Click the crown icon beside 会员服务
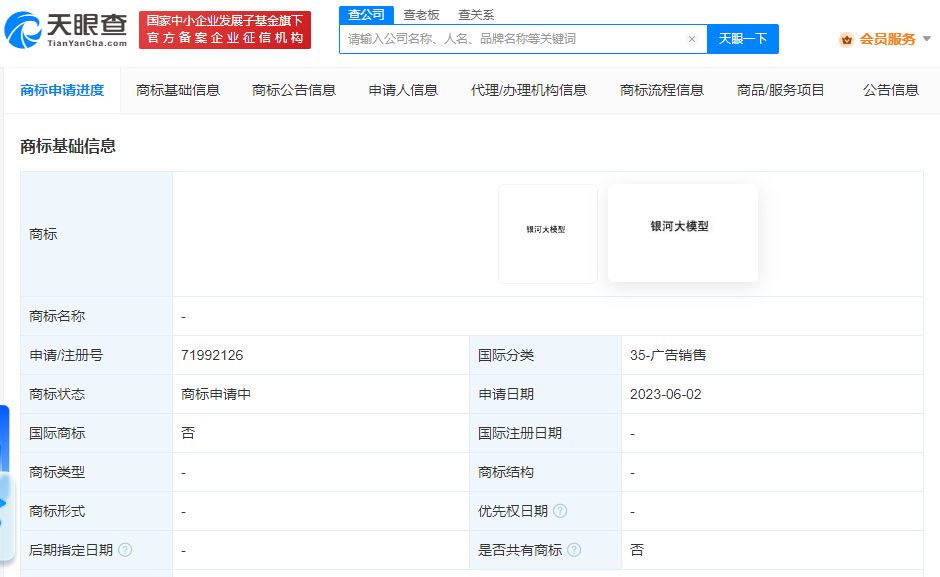This screenshot has height=577, width=940. (x=846, y=40)
